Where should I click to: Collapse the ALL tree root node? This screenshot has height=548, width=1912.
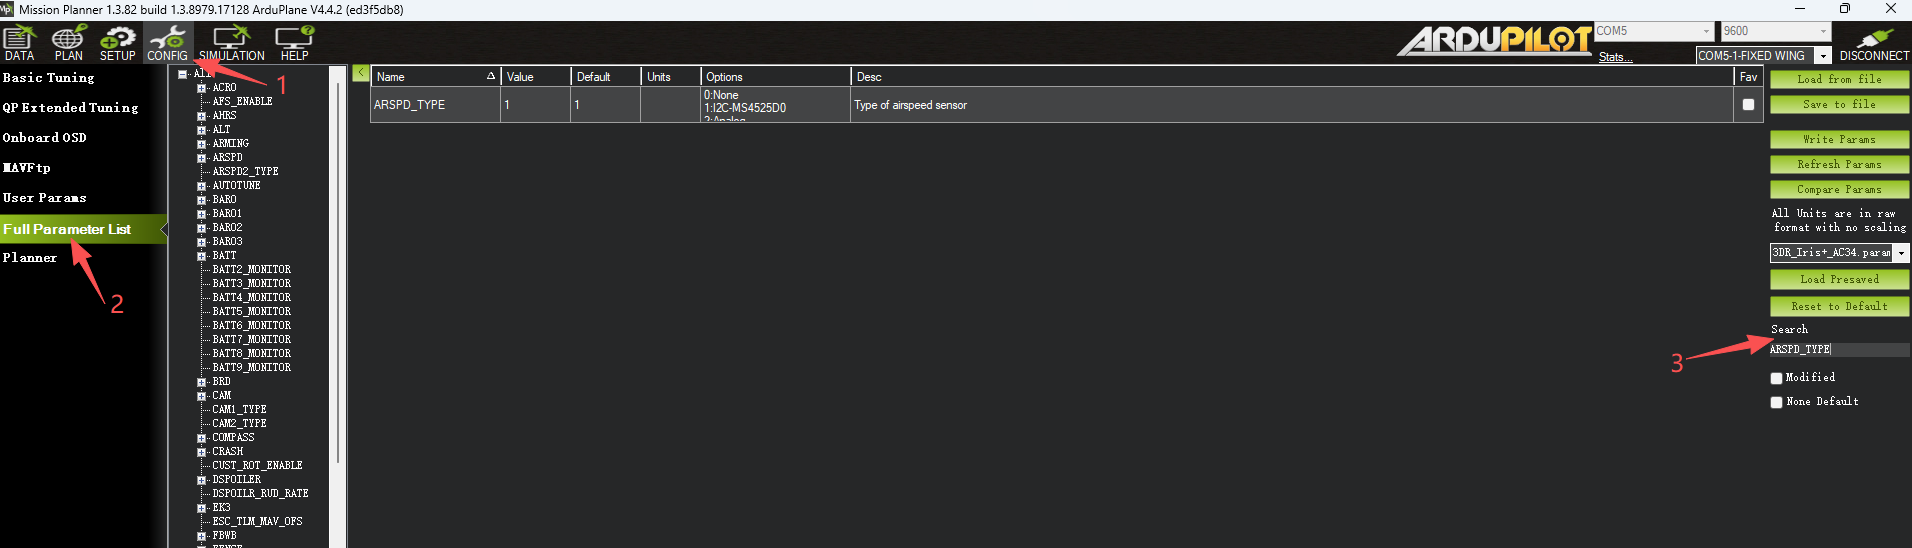182,74
